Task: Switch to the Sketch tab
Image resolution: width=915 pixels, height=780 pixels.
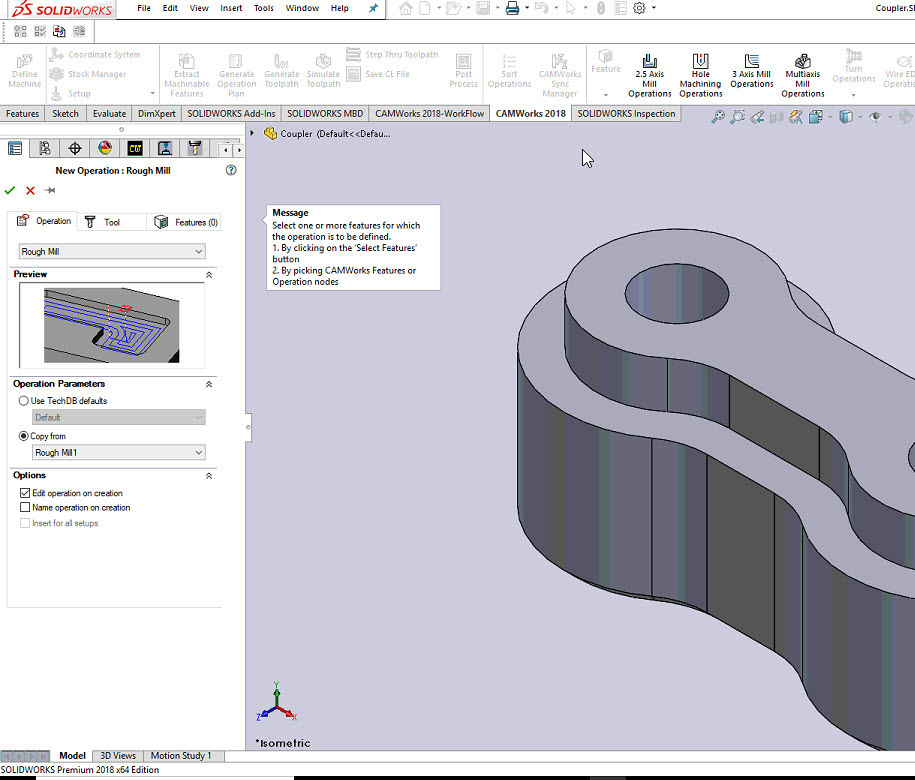Action: 65,114
